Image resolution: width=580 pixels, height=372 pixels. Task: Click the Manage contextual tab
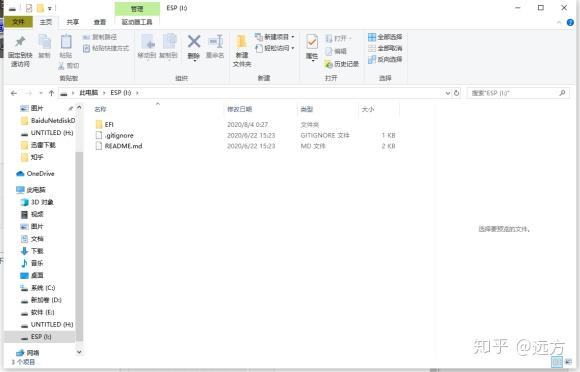137,9
